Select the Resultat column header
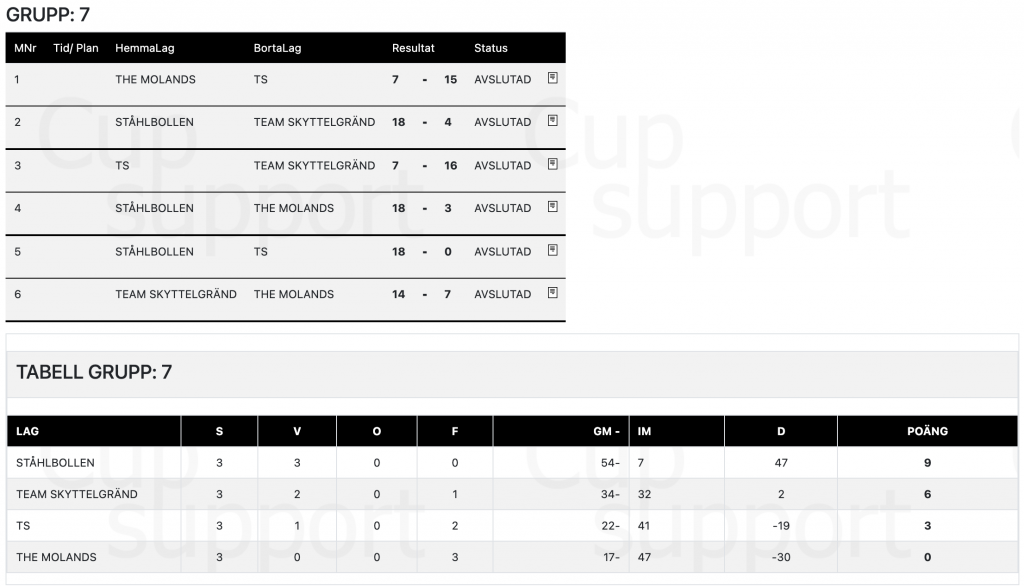 [413, 48]
